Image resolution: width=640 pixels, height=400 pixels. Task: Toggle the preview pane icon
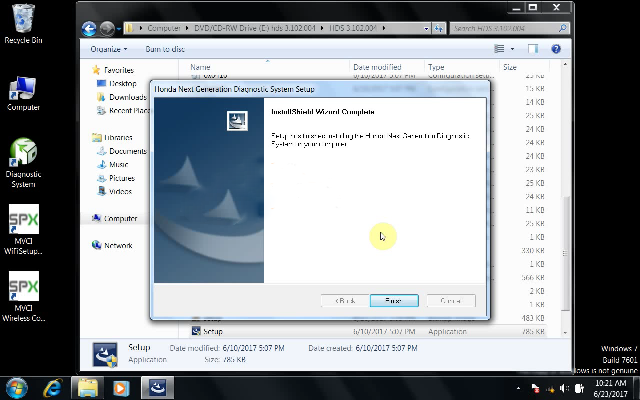coord(533,49)
